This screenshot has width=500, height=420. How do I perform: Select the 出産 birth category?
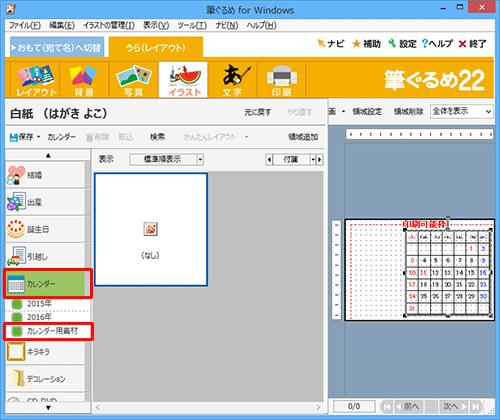[x=45, y=202]
